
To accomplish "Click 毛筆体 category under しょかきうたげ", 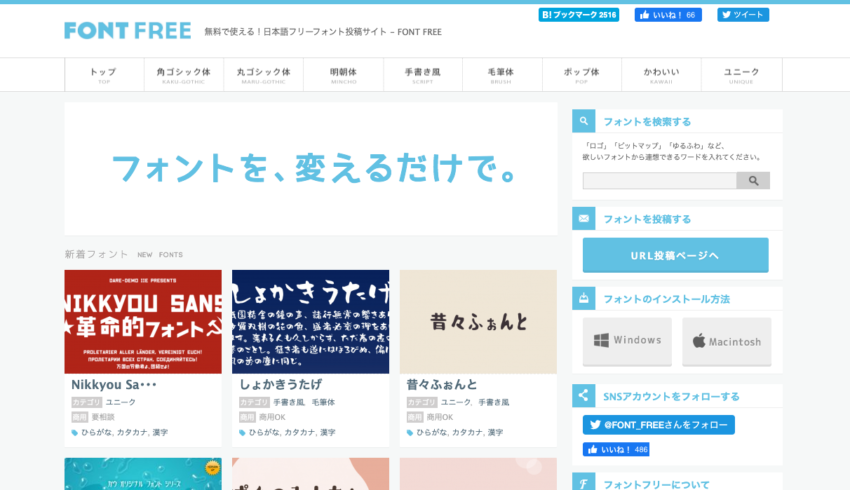I will pos(323,402).
